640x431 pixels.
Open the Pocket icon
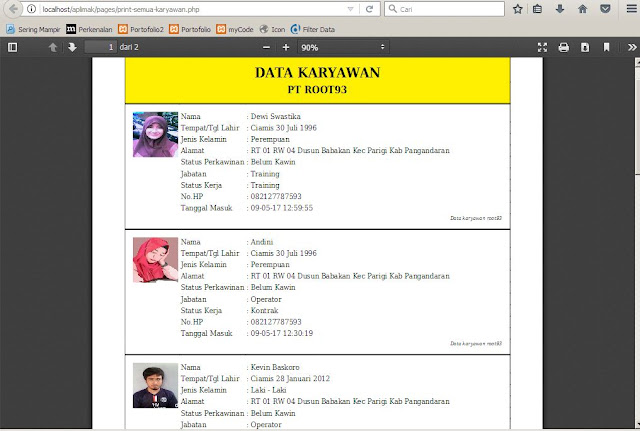605,9
